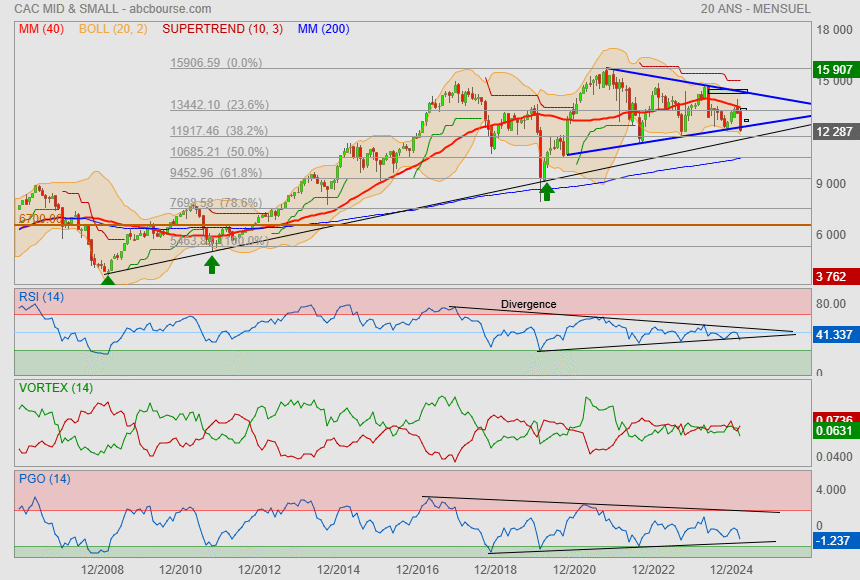Click the 6700.00 horizontal support label

coord(41,218)
